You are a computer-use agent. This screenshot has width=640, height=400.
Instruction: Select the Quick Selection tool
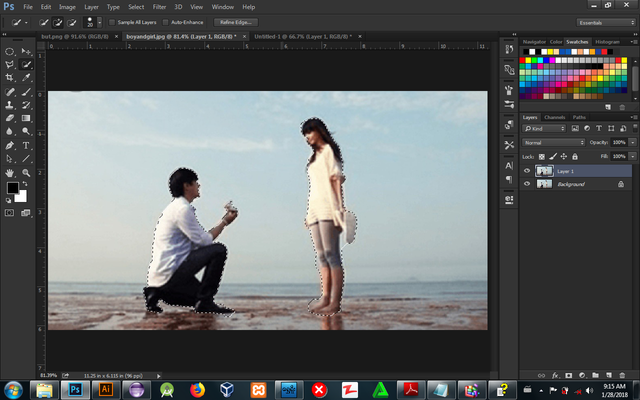coord(26,64)
